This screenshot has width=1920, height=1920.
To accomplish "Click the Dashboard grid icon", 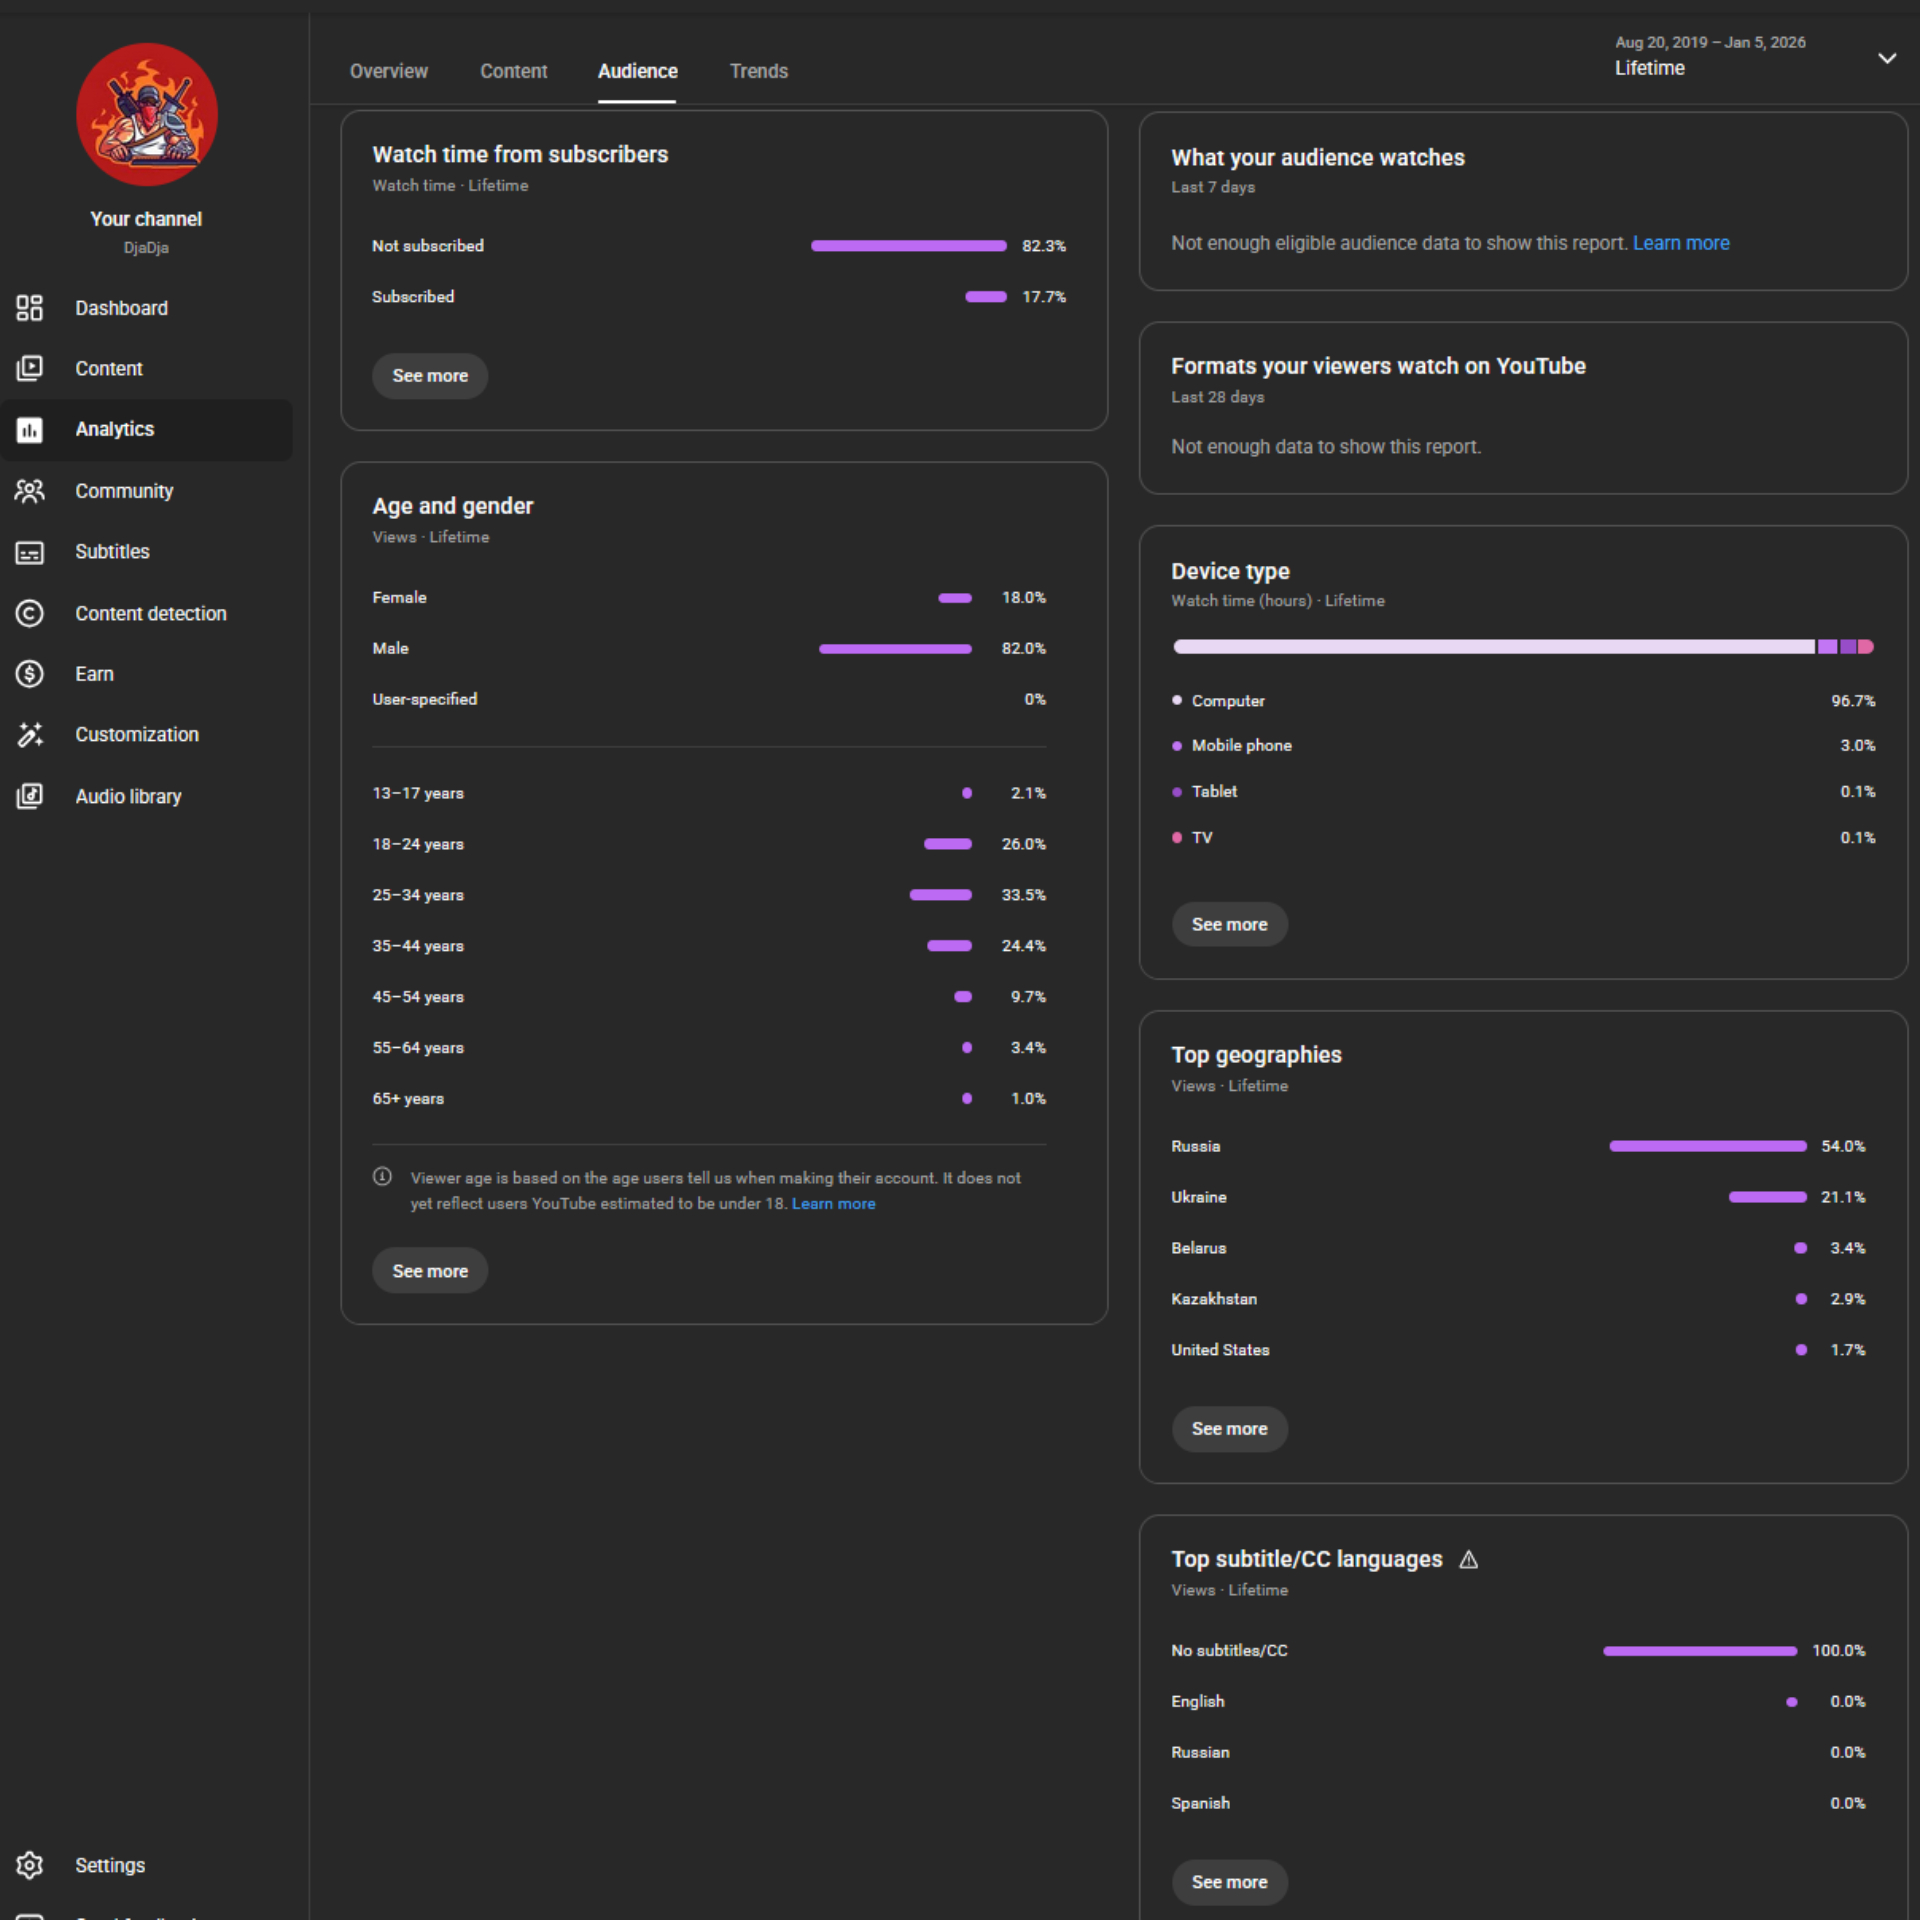I will click(x=30, y=308).
